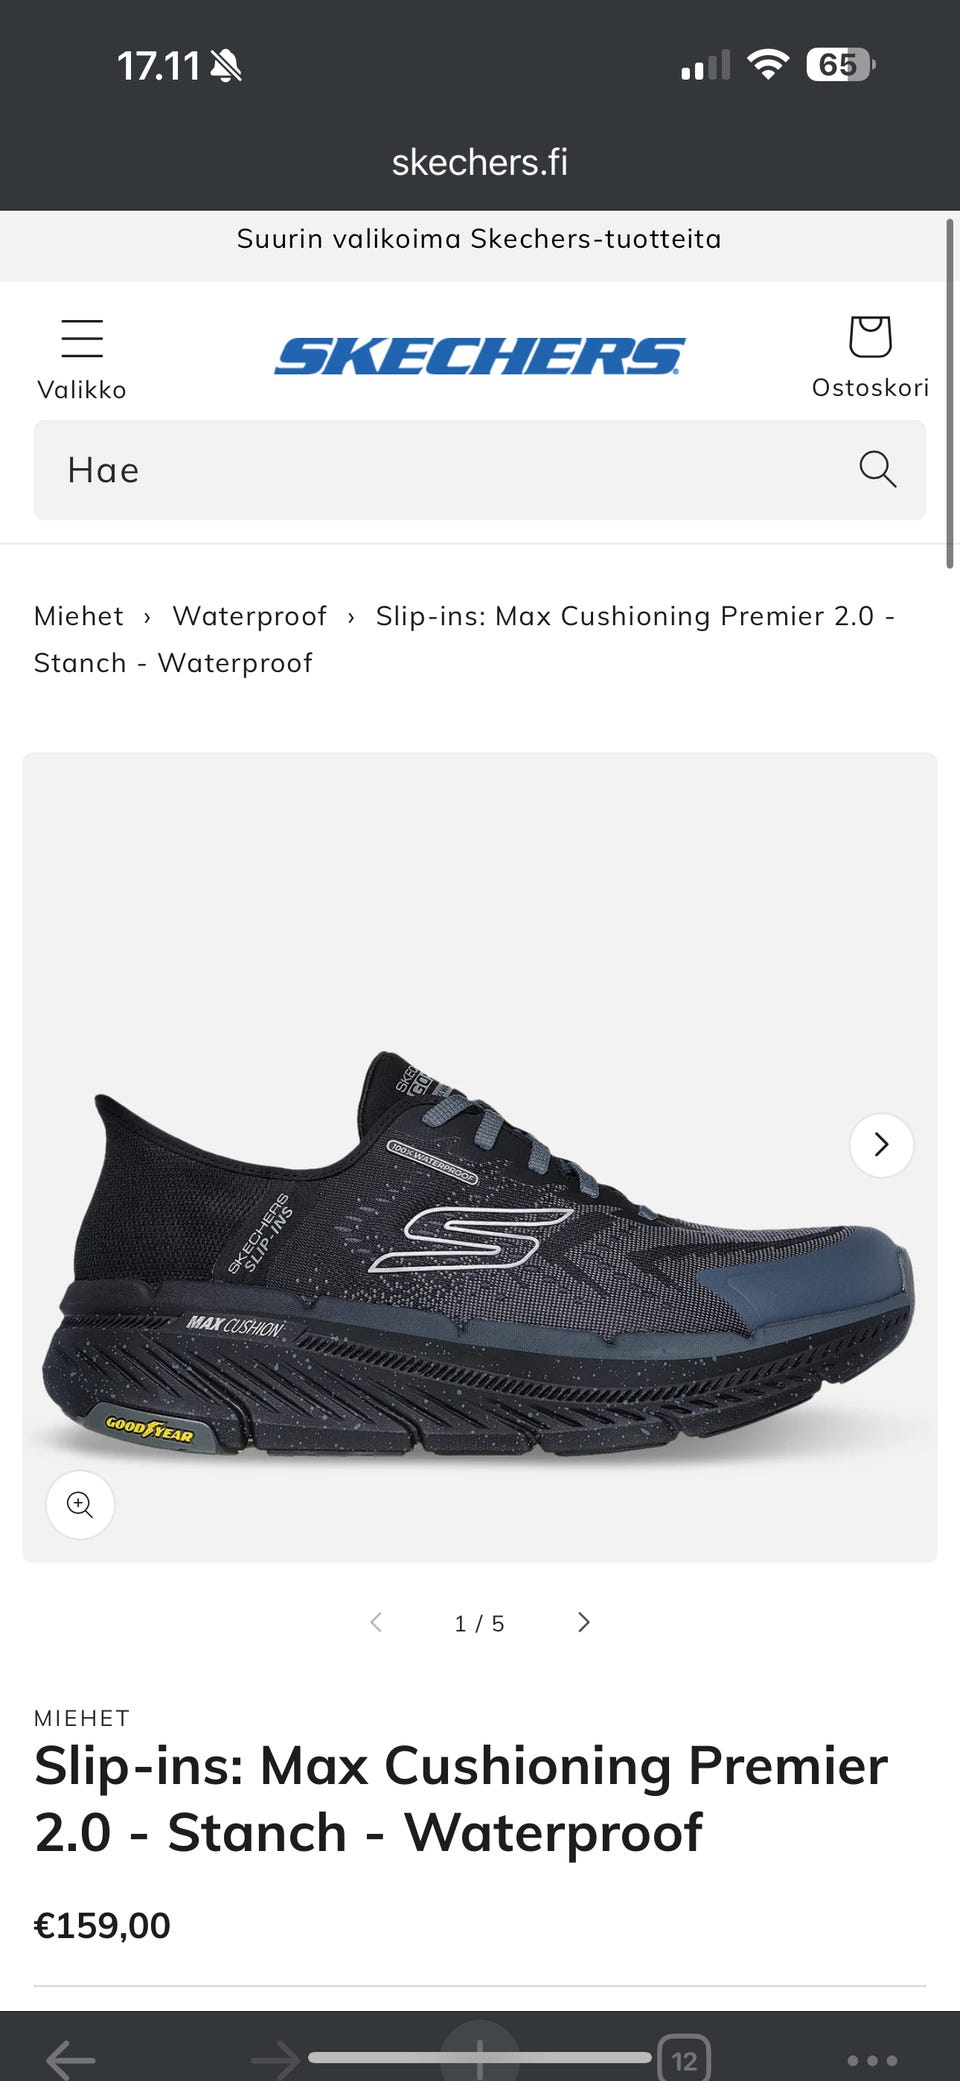The width and height of the screenshot is (960, 2081).
Task: Click the page scrollbar on right edge
Action: (949, 394)
